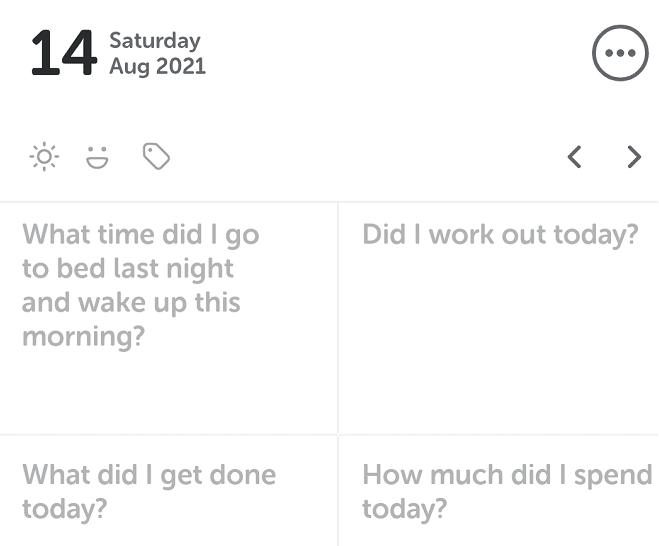Click "How much did I spend today?" field
The width and height of the screenshot is (659, 546).
pyautogui.click(x=506, y=491)
